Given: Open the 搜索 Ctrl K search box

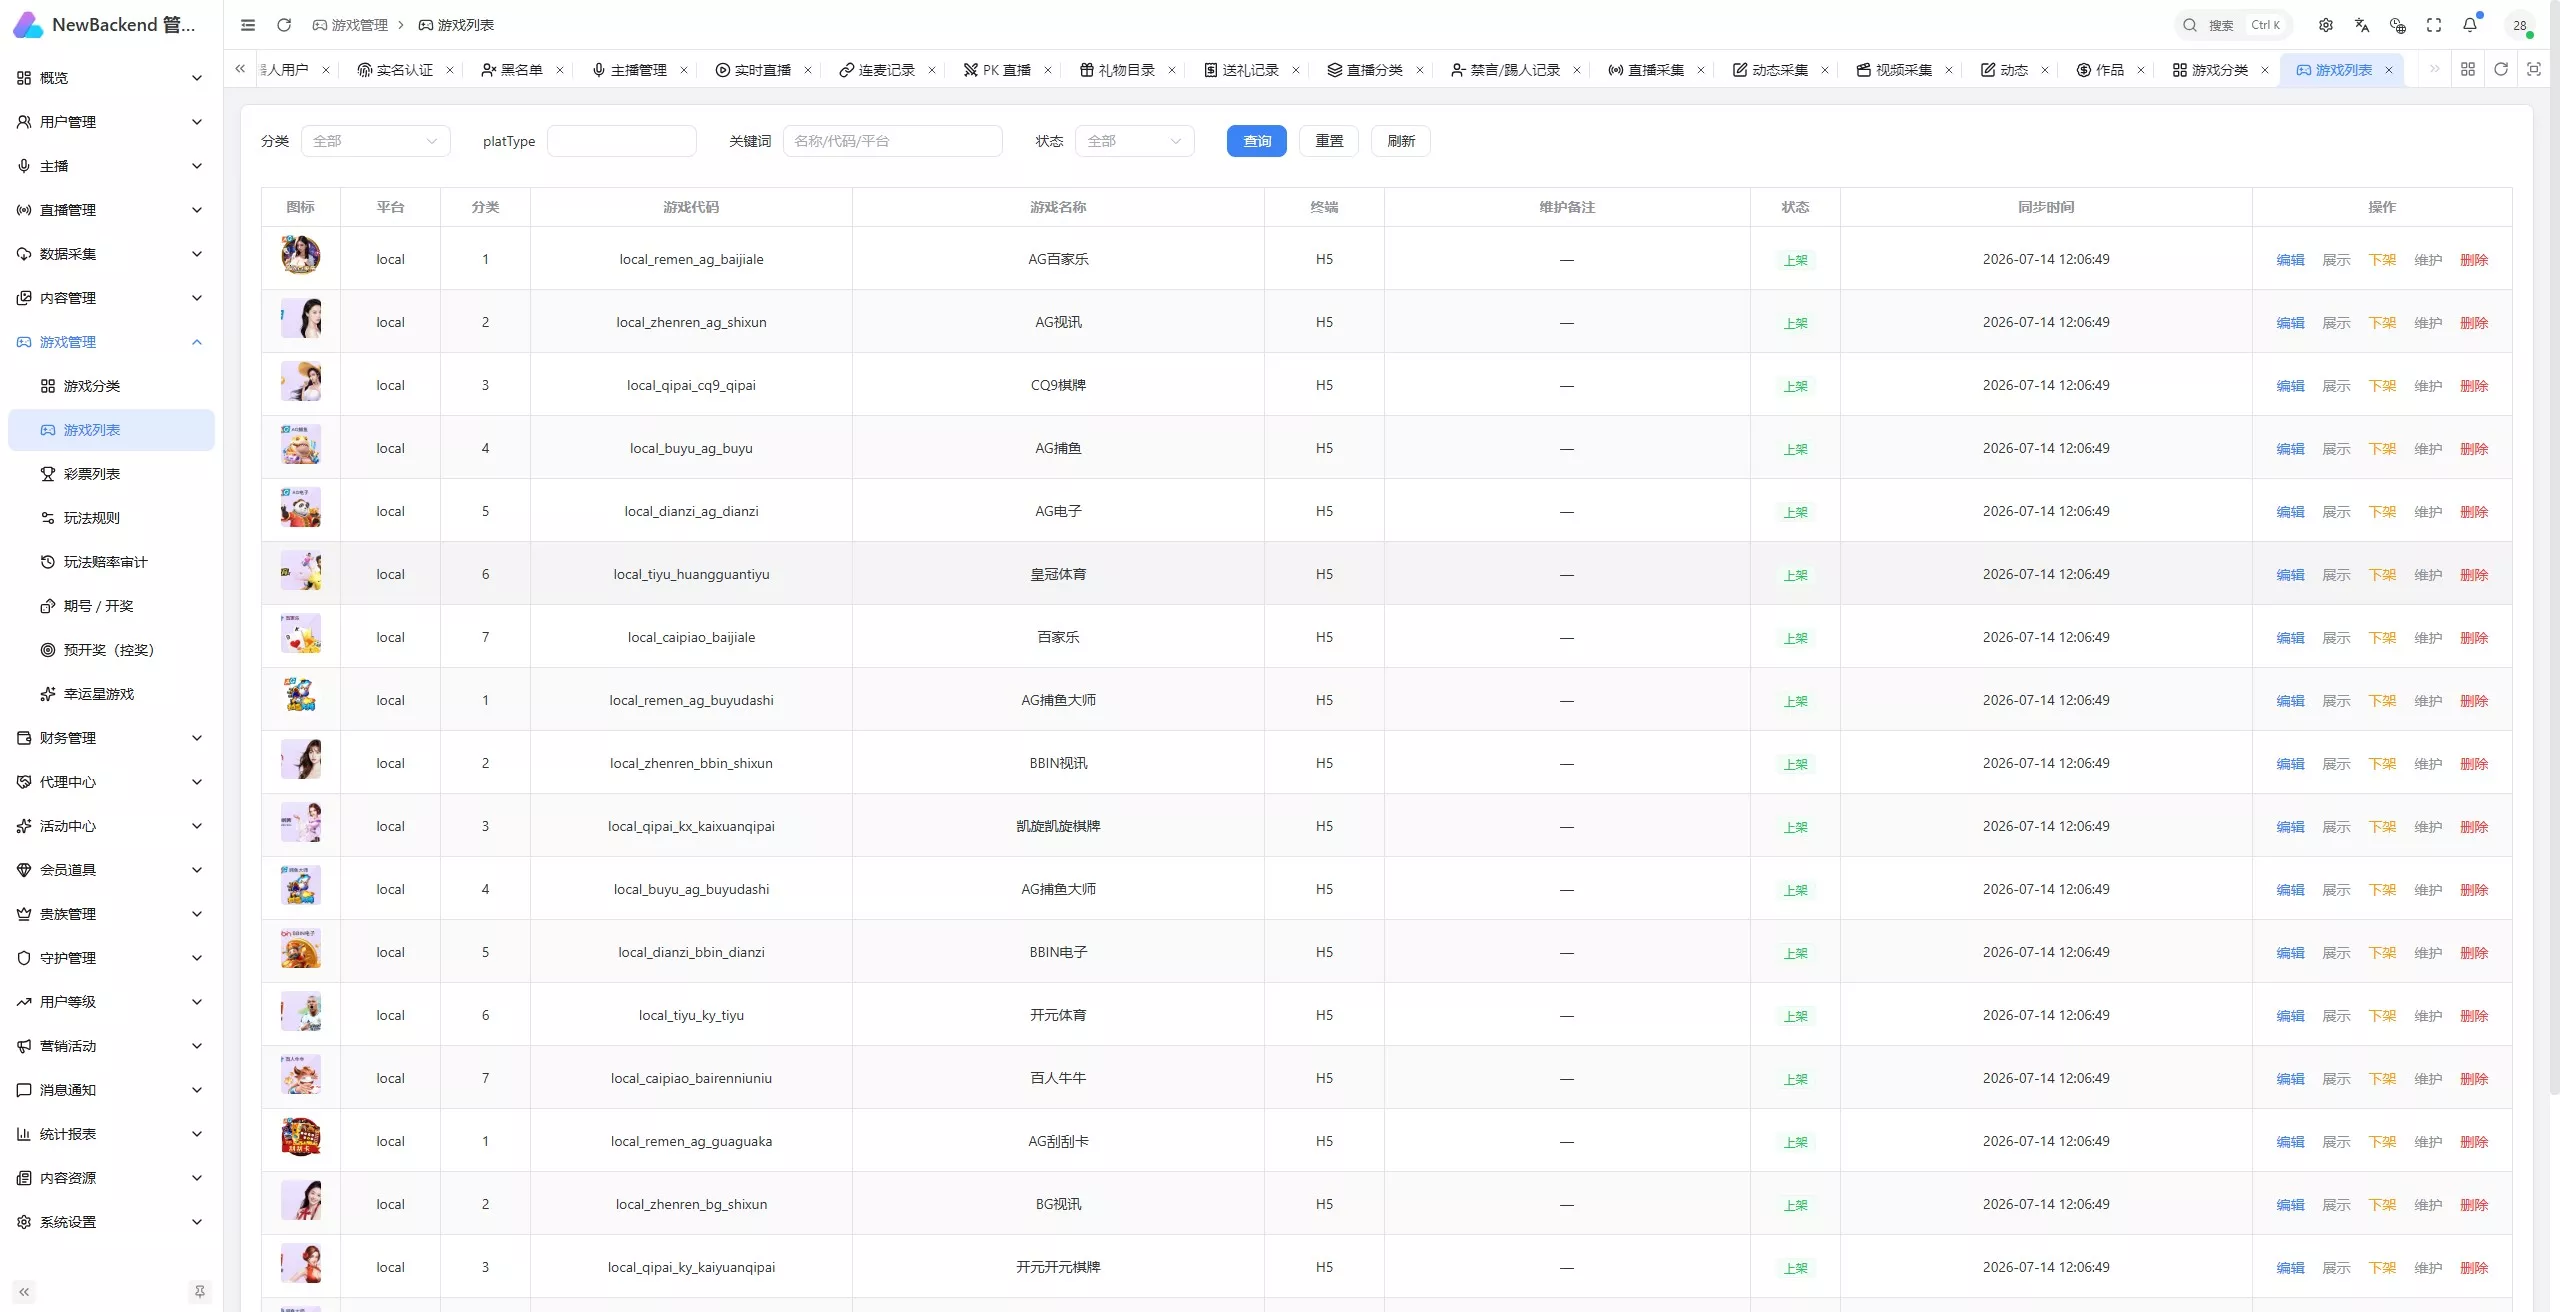Looking at the screenshot, I should (2234, 25).
